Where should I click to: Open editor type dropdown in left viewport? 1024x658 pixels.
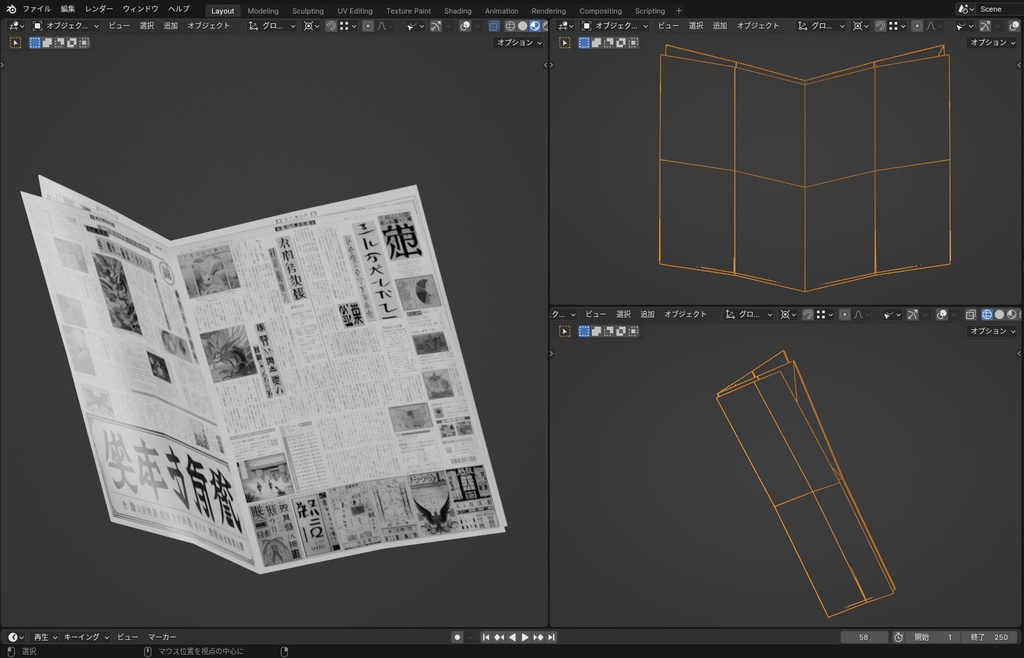pyautogui.click(x=17, y=26)
